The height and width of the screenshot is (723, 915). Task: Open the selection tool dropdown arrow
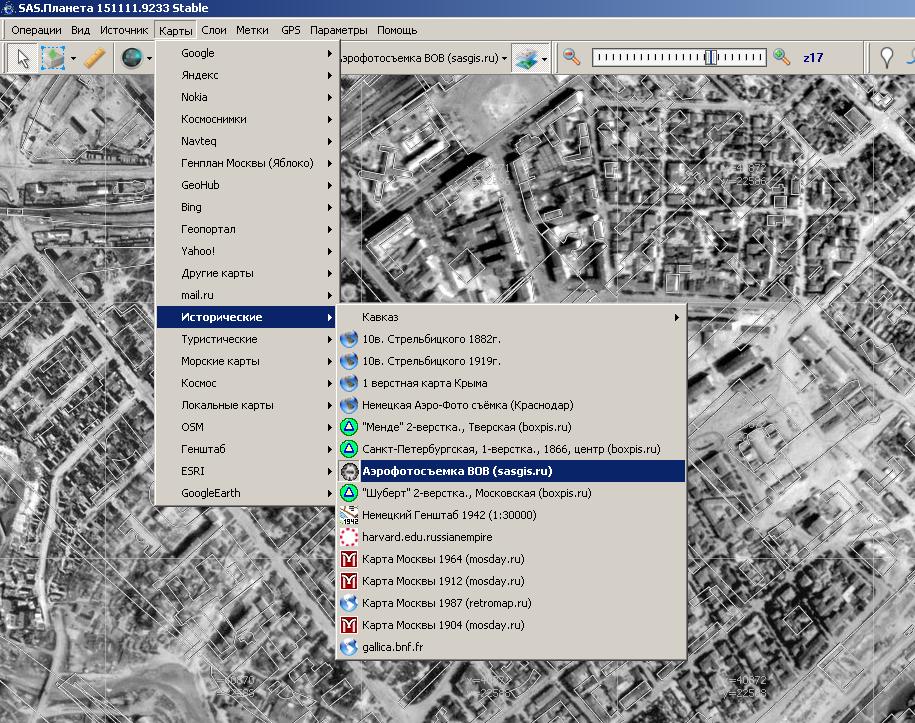coord(73,58)
